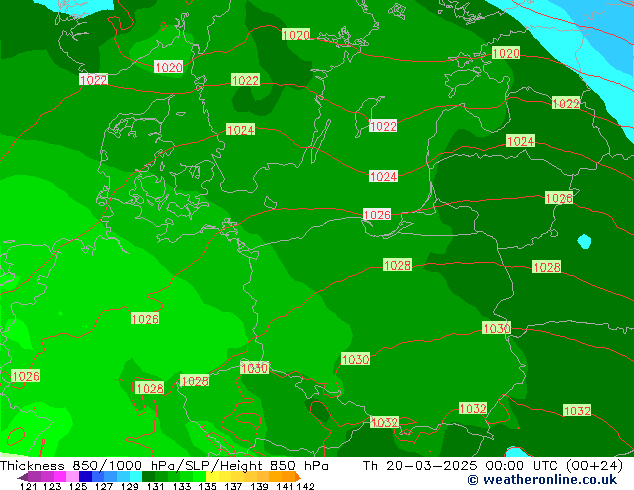Click the dark blue legend color swatch
The height and width of the screenshot is (490, 634).
click(x=85, y=476)
